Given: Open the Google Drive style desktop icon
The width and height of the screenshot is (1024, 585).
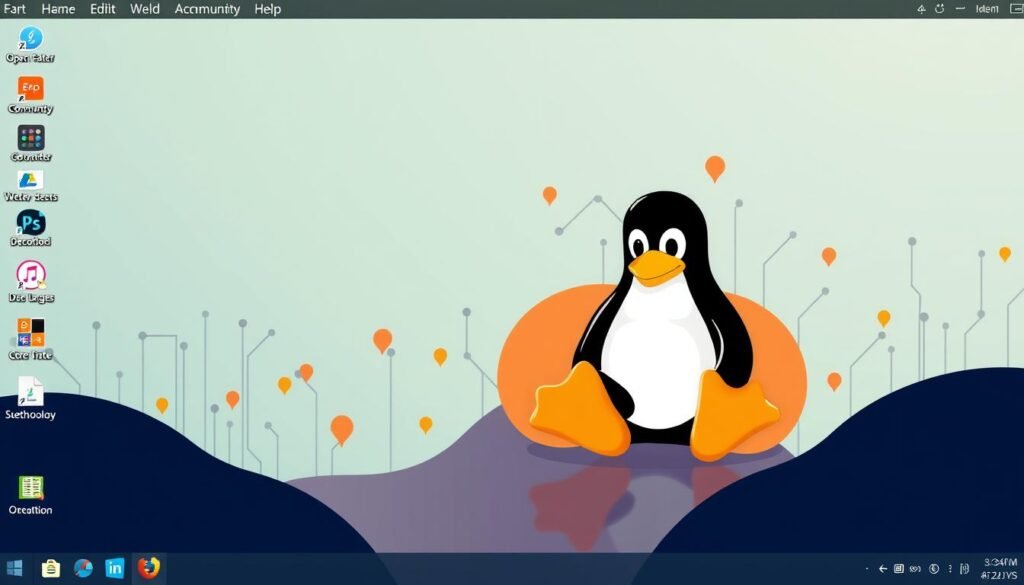Looking at the screenshot, I should tap(30, 180).
